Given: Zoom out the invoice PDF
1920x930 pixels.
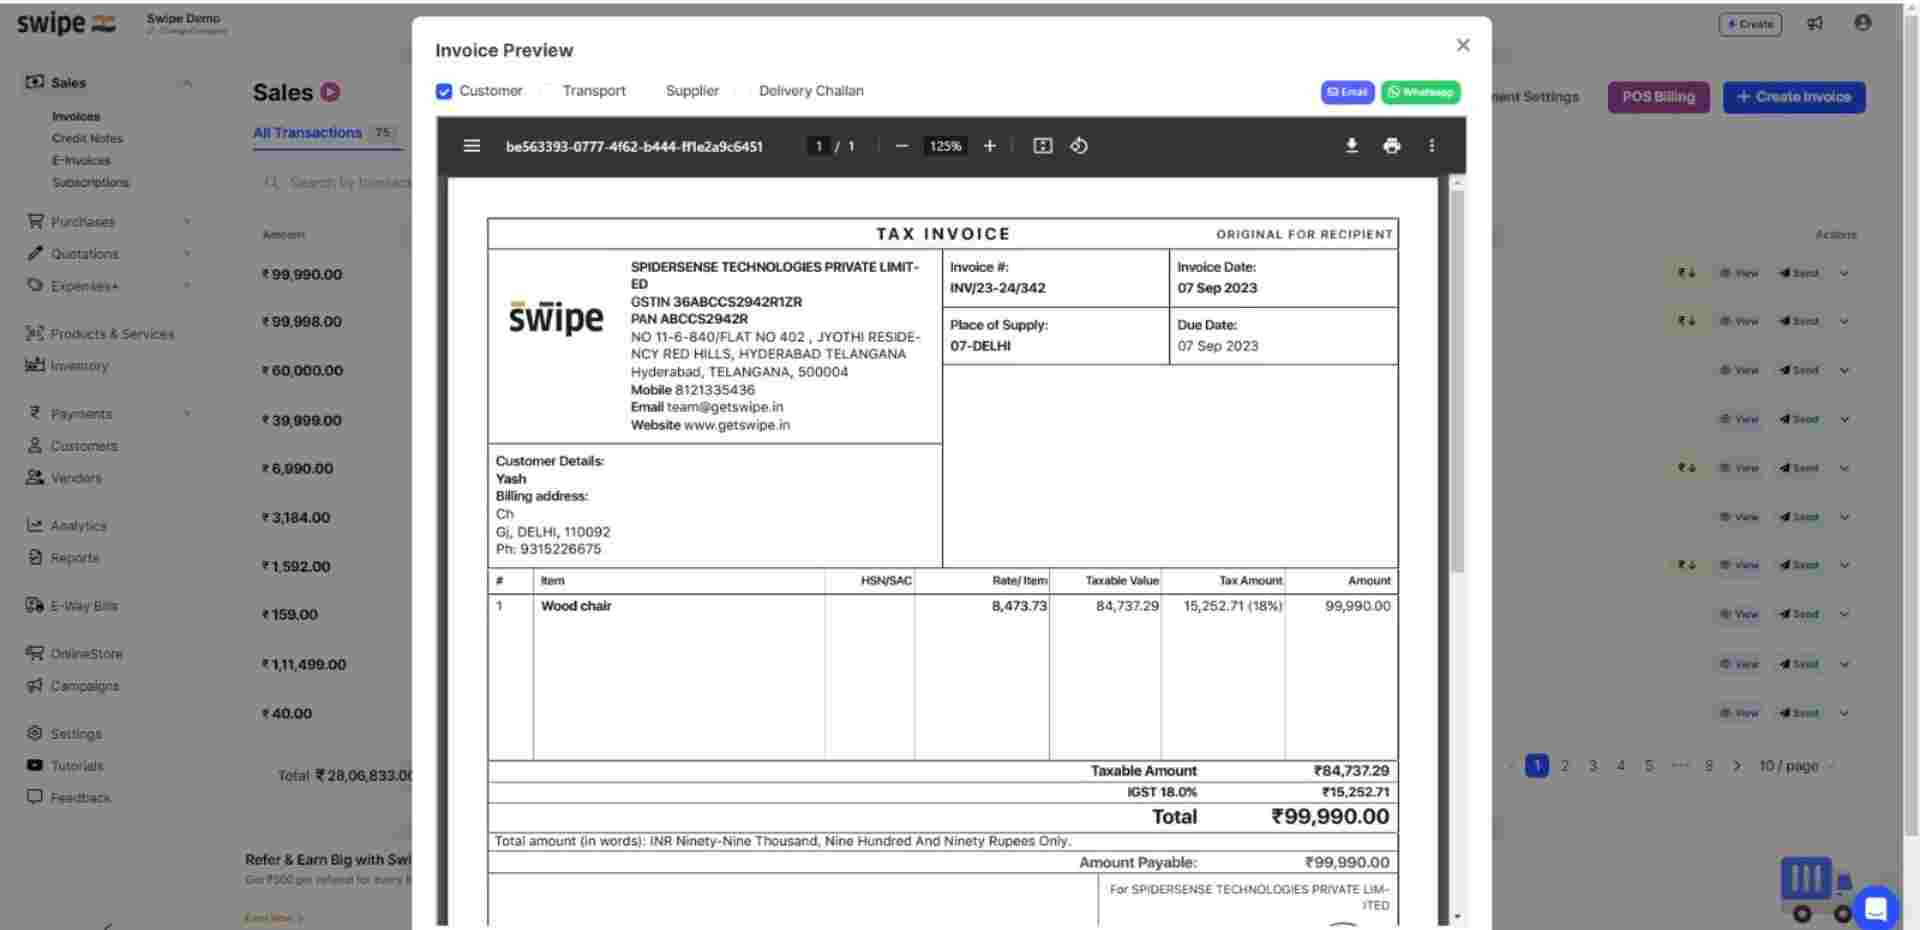Looking at the screenshot, I should (x=901, y=146).
